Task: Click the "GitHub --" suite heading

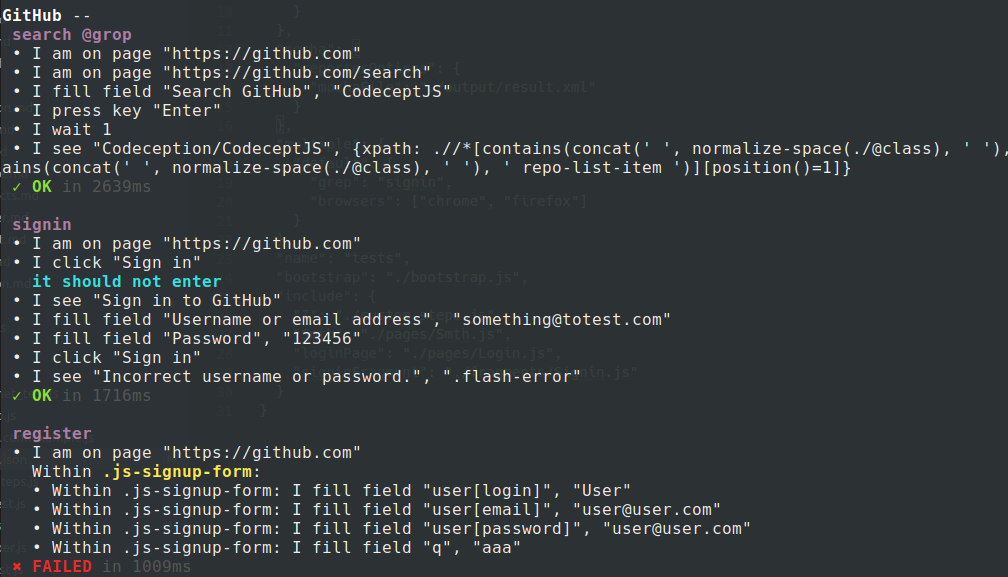Action: [x=47, y=15]
